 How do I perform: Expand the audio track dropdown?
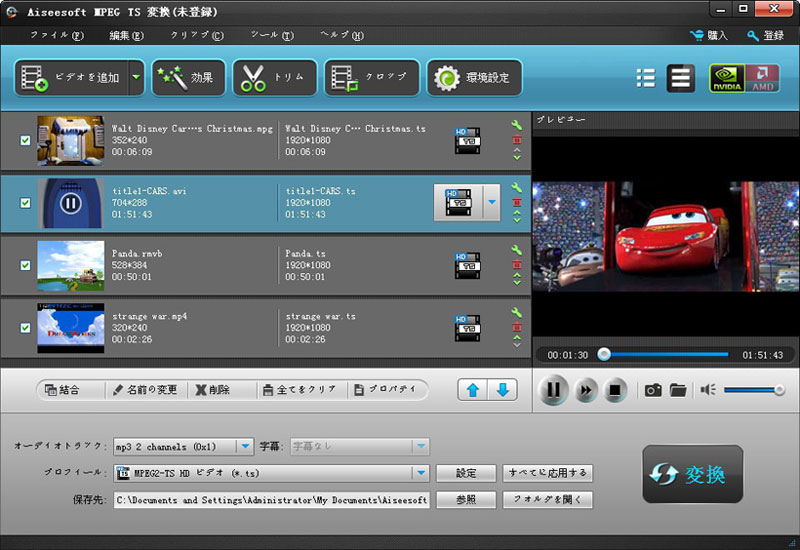tap(244, 447)
